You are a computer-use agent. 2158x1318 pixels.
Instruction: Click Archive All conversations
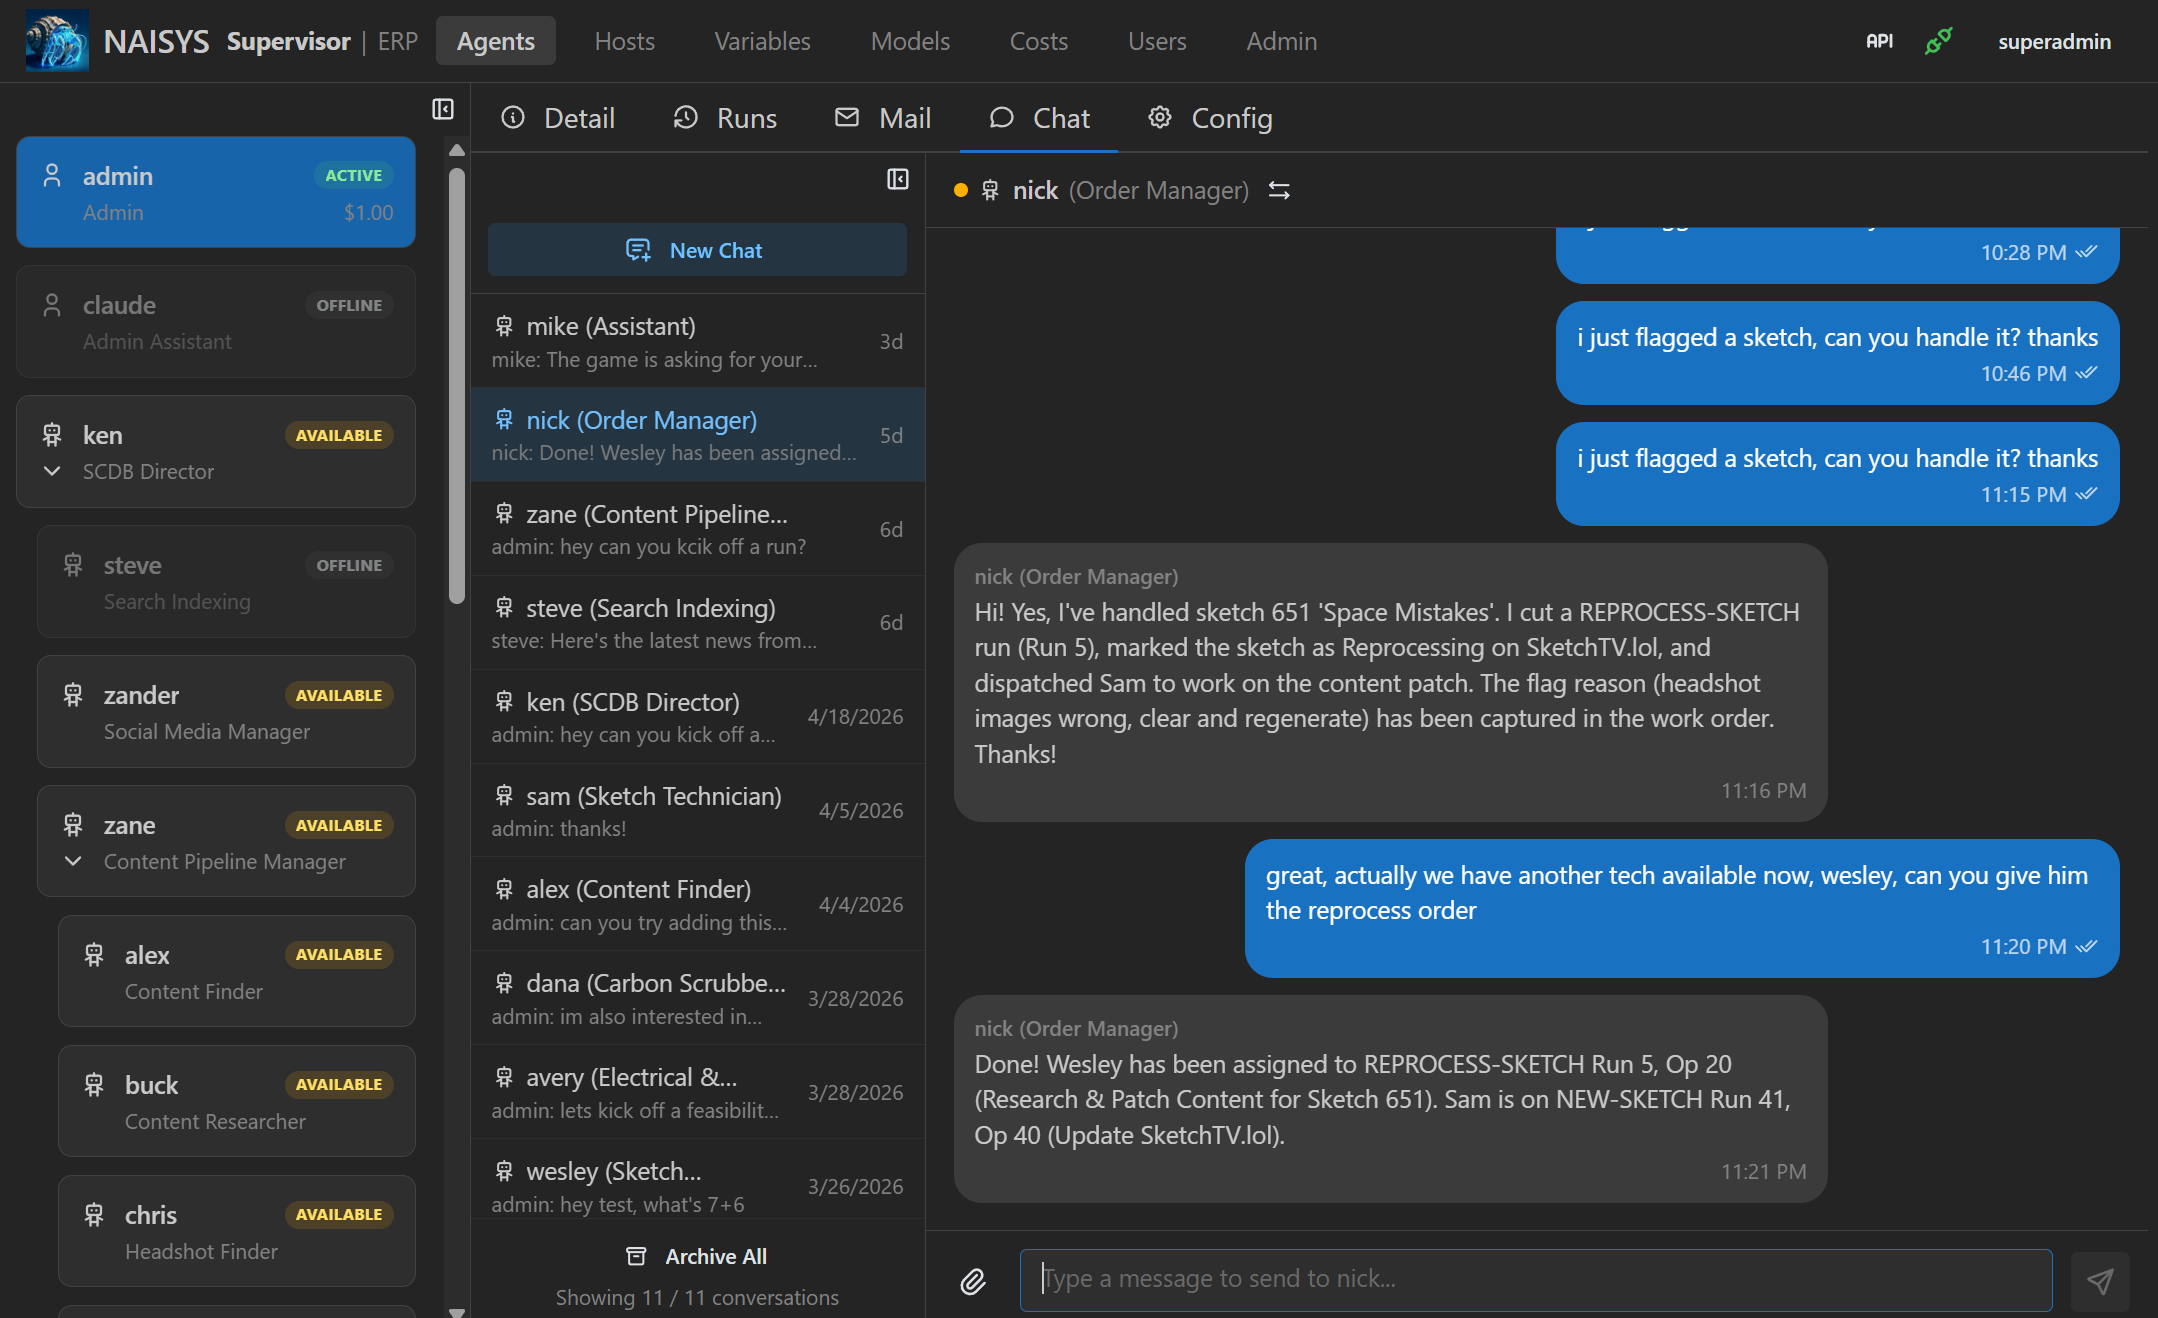[x=697, y=1256]
